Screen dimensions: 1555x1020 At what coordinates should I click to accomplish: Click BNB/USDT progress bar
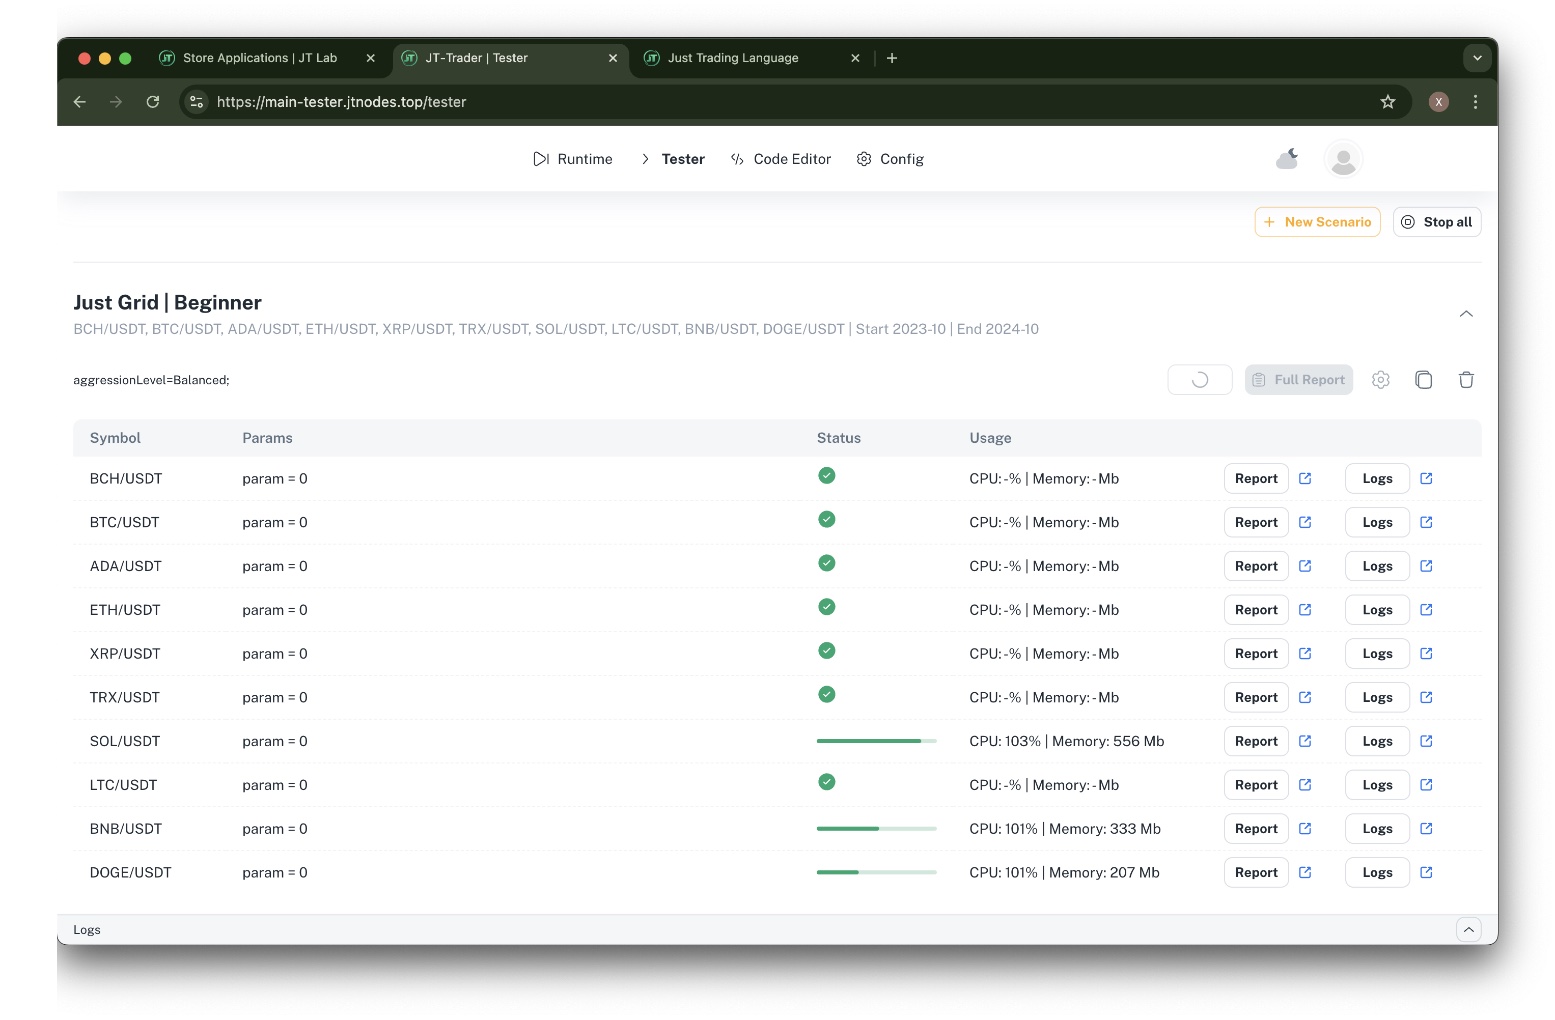(877, 828)
